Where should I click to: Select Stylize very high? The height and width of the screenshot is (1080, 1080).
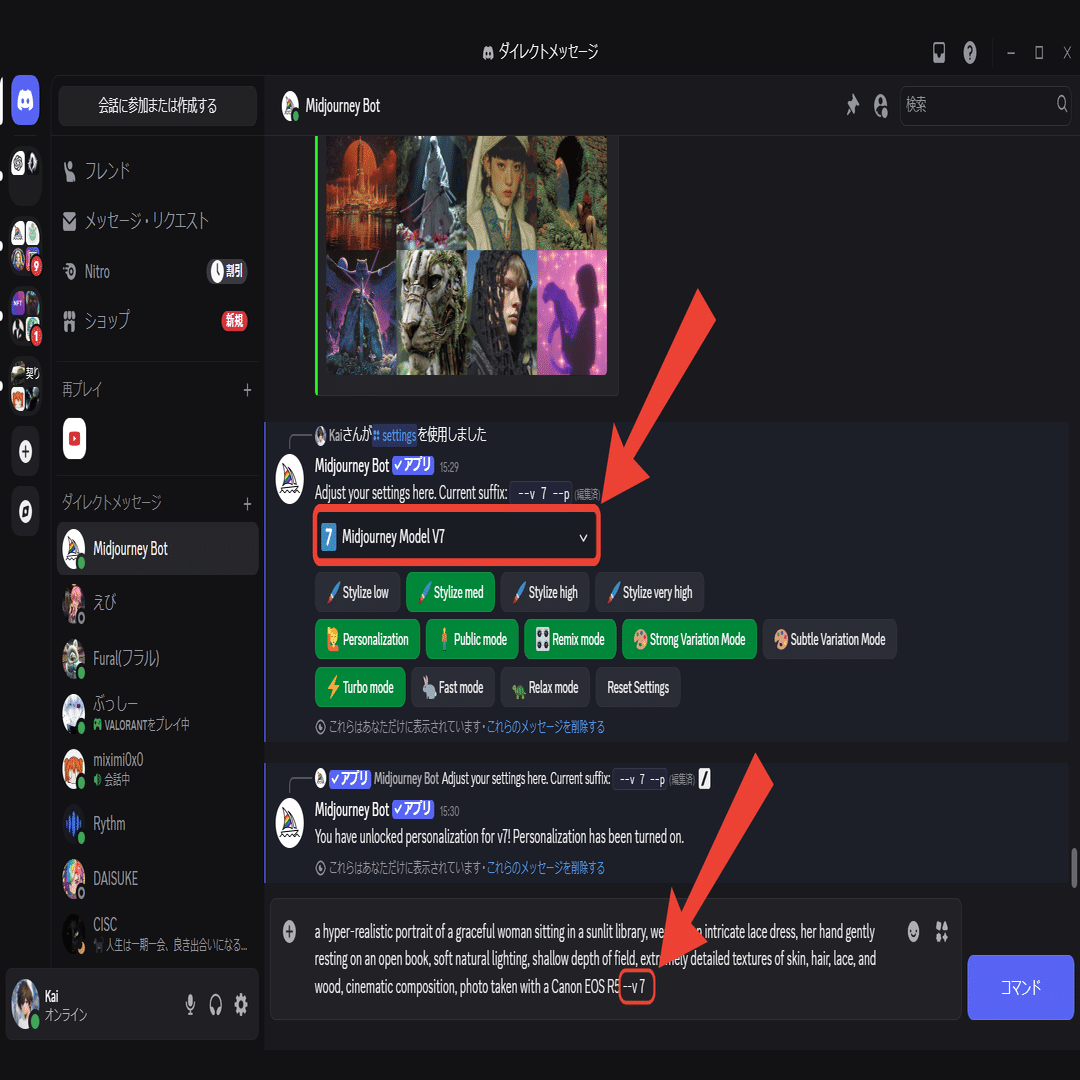[650, 592]
